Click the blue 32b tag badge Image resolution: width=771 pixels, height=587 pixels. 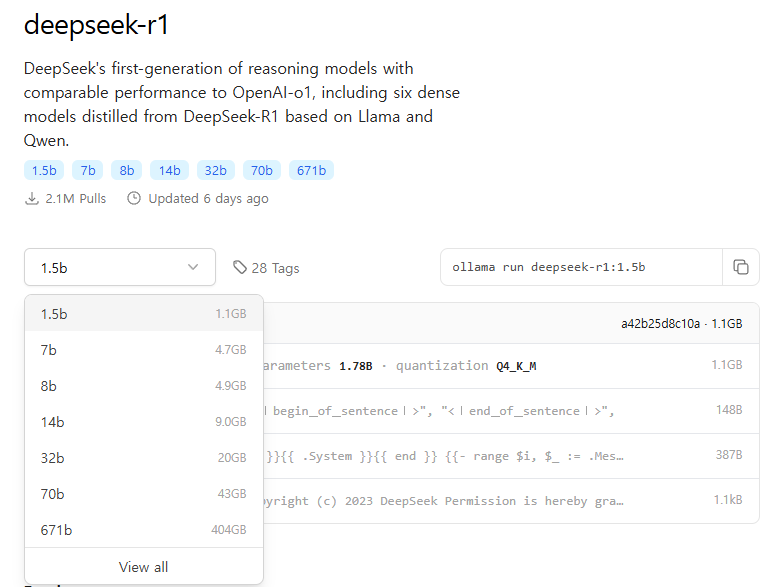[216, 171]
